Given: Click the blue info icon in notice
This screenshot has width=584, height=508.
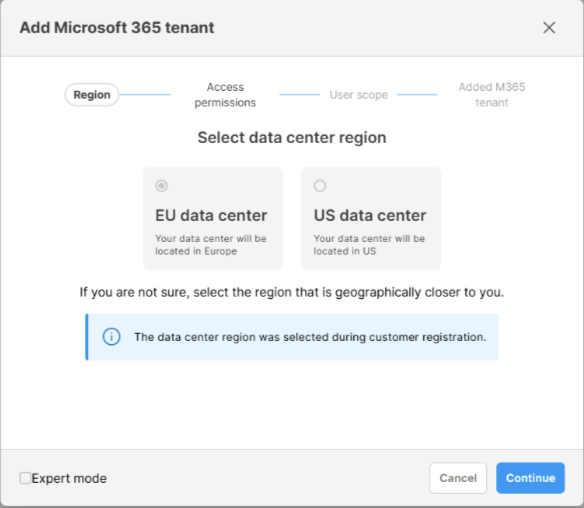Looking at the screenshot, I should pyautogui.click(x=111, y=337).
